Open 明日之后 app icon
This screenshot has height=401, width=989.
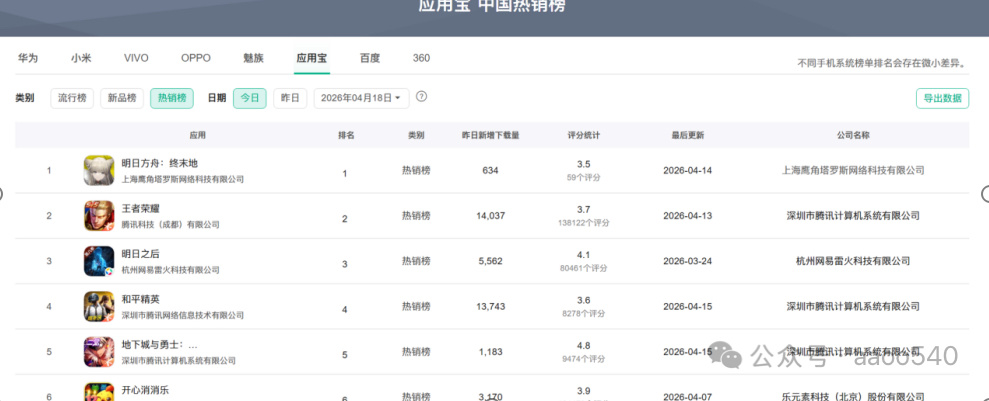99,261
